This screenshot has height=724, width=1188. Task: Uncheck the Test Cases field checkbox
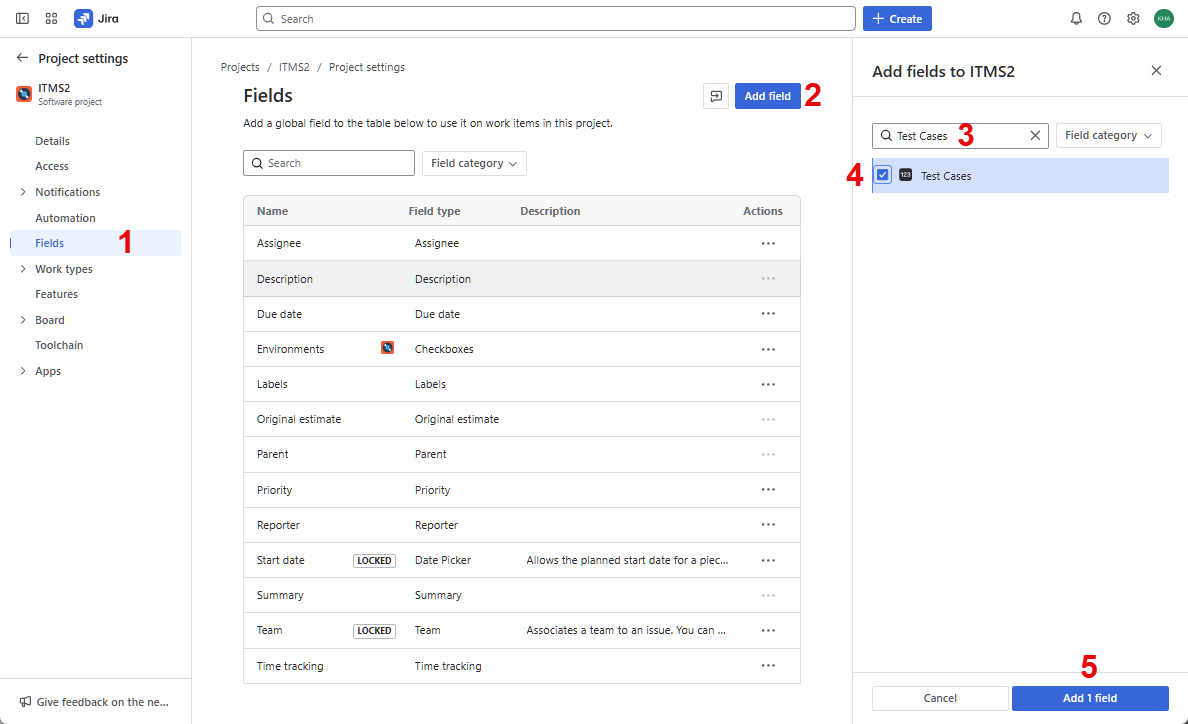point(883,175)
